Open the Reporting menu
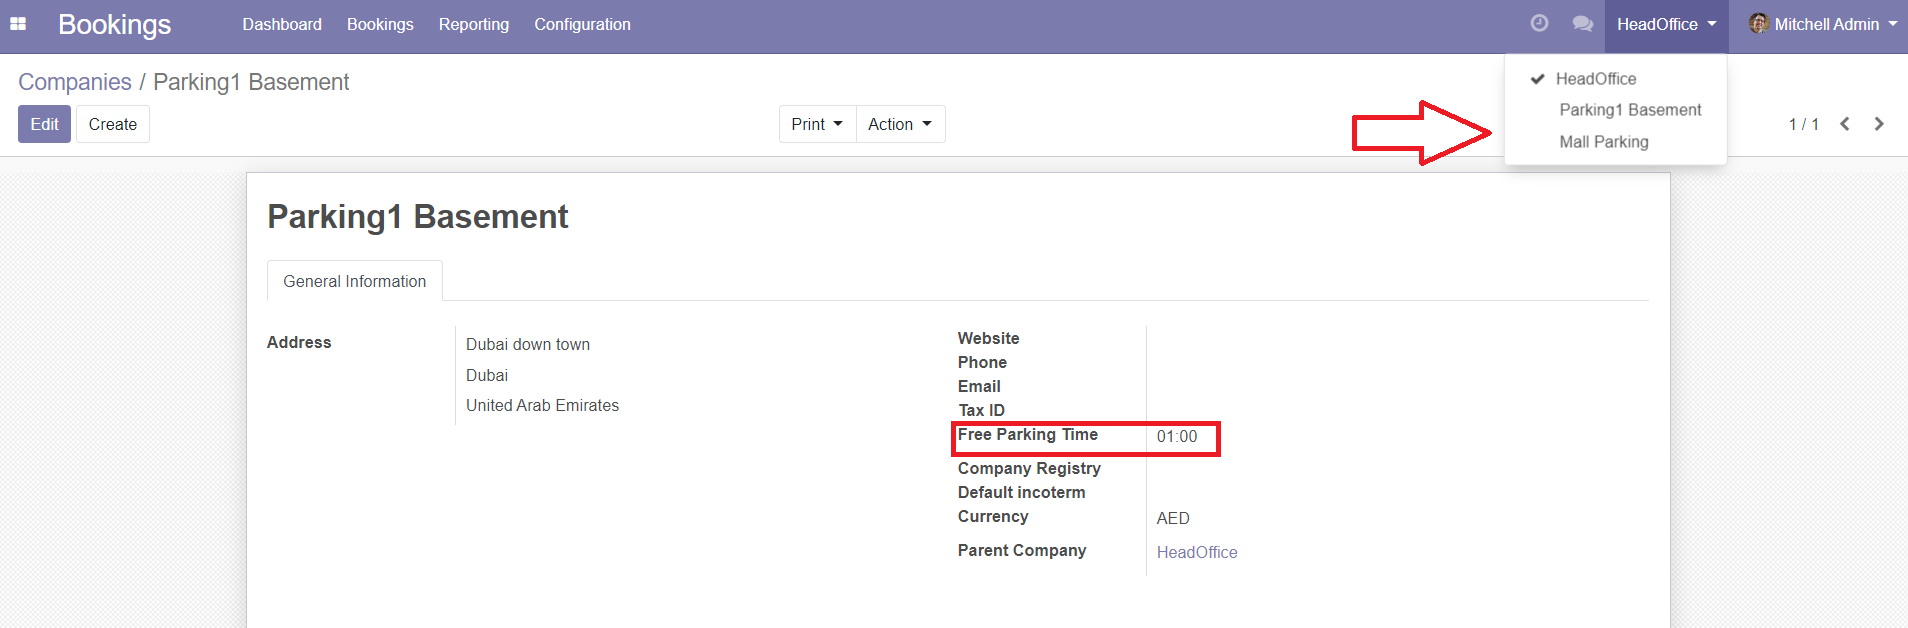Viewport: 1908px width, 628px height. click(x=473, y=24)
